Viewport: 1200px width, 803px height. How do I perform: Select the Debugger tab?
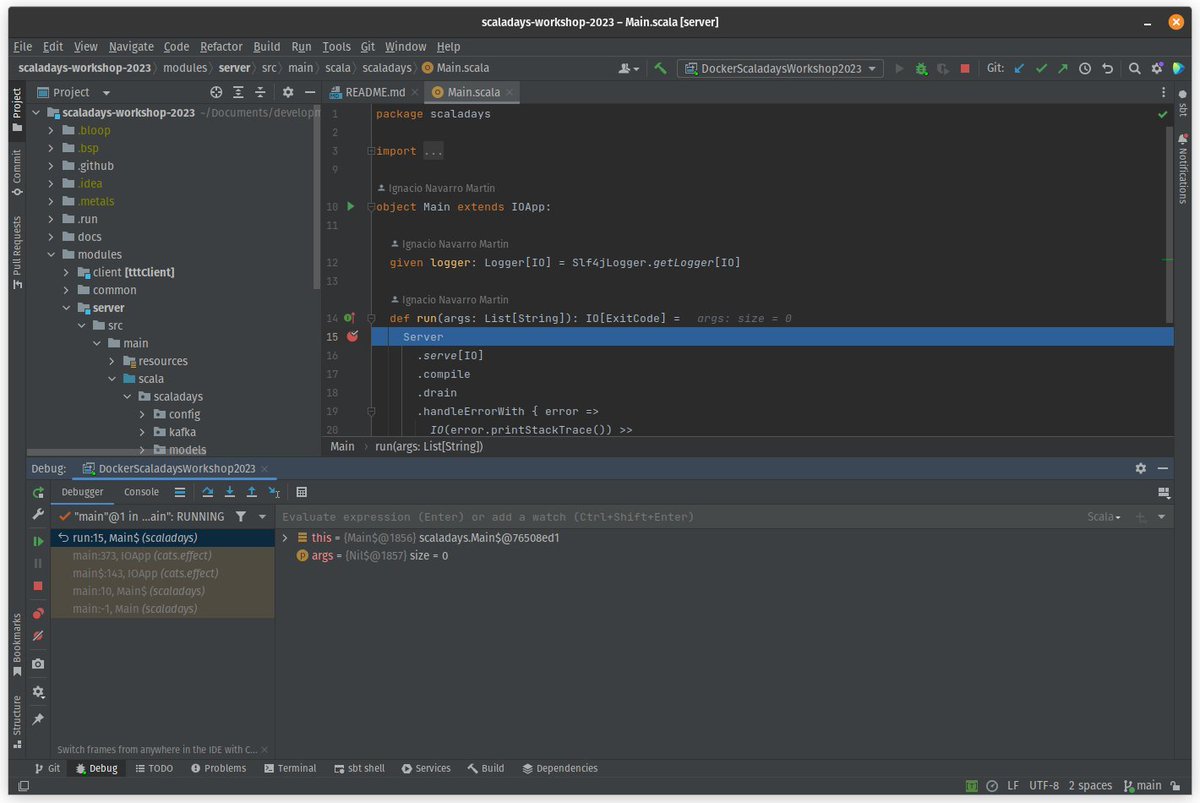click(x=82, y=492)
